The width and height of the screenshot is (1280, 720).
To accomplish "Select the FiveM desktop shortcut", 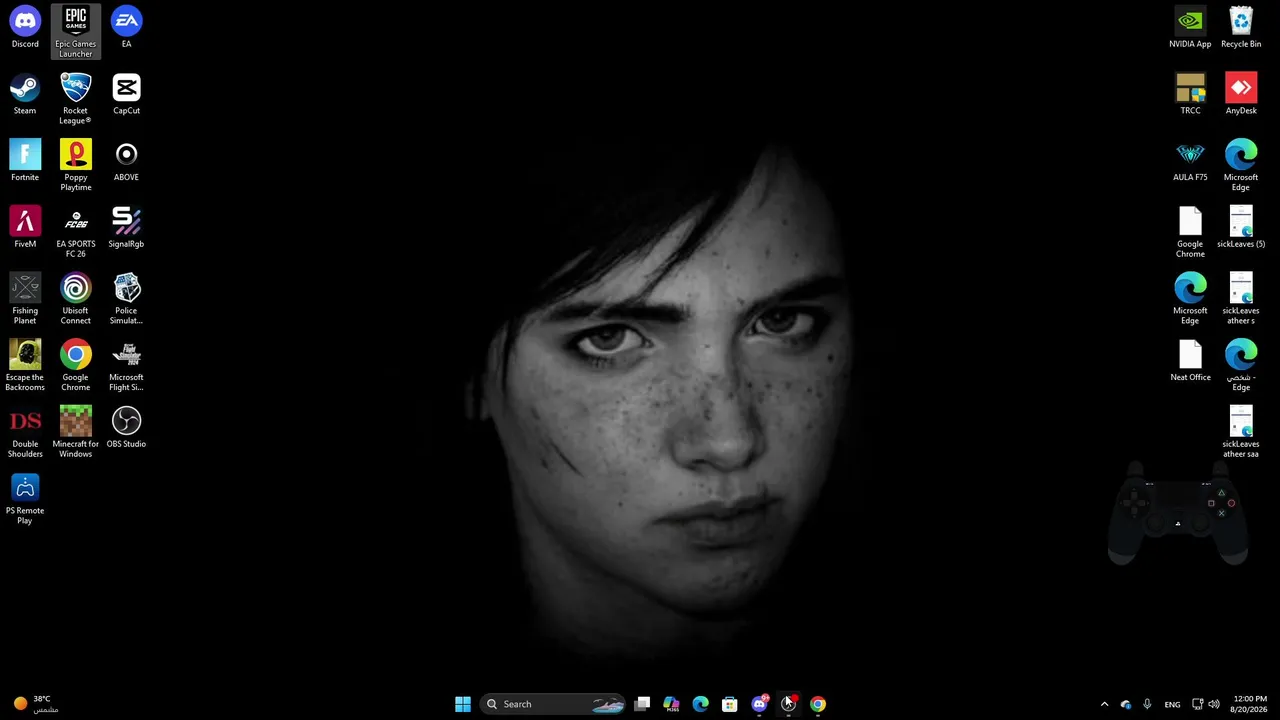I will tap(25, 228).
